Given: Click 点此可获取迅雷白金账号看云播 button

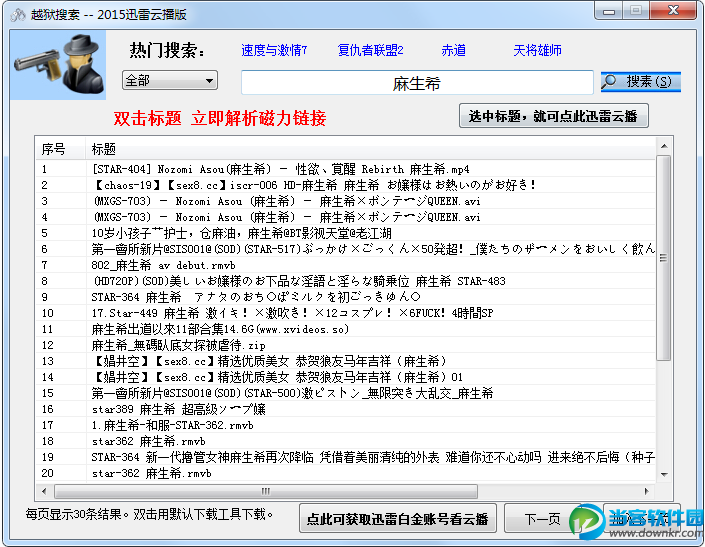Looking at the screenshot, I should 398,519.
